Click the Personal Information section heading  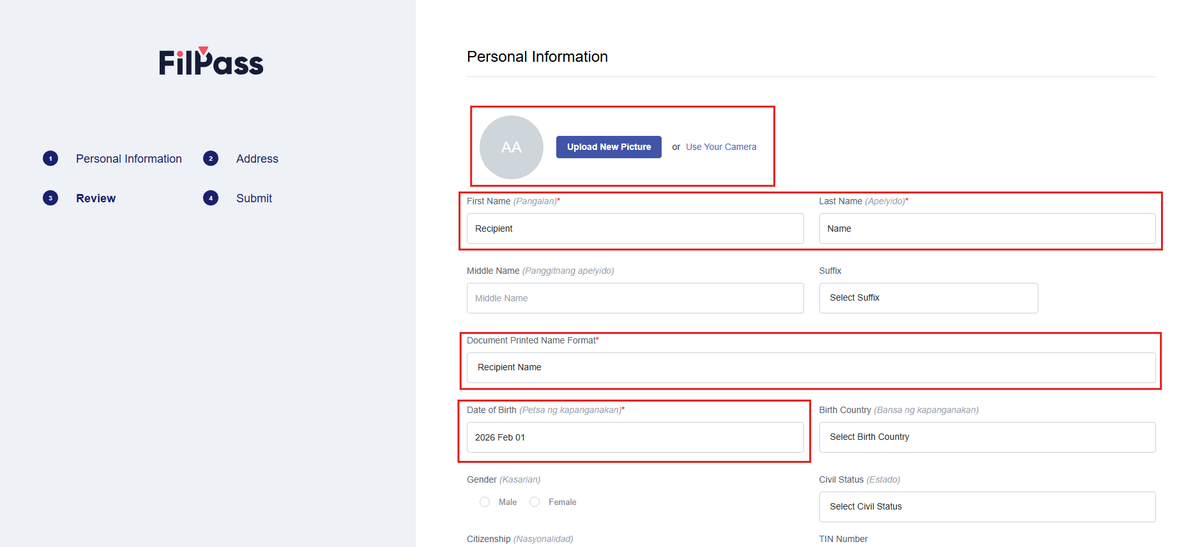[x=537, y=57]
